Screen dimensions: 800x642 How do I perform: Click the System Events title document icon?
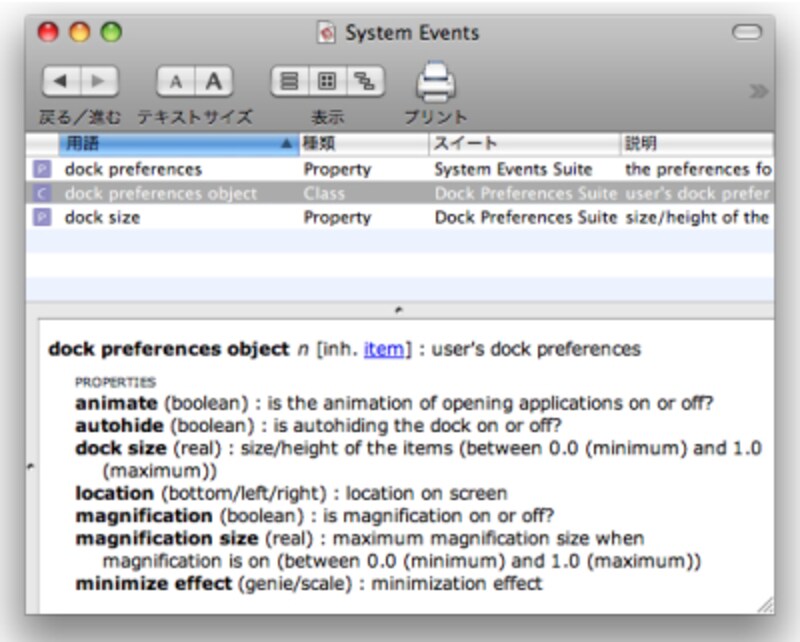[326, 33]
